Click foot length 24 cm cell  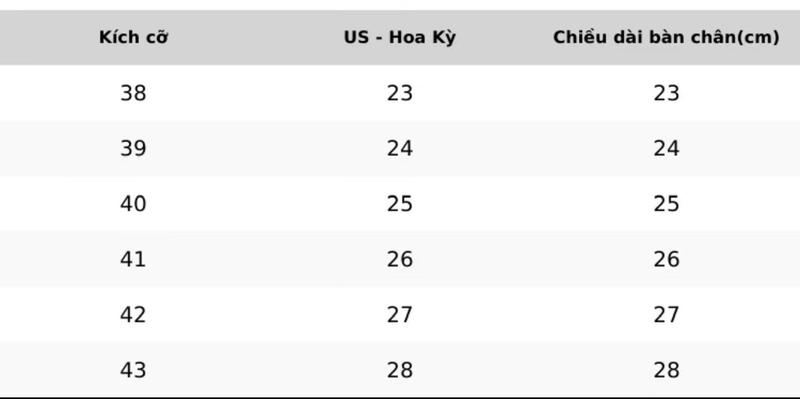pos(666,148)
